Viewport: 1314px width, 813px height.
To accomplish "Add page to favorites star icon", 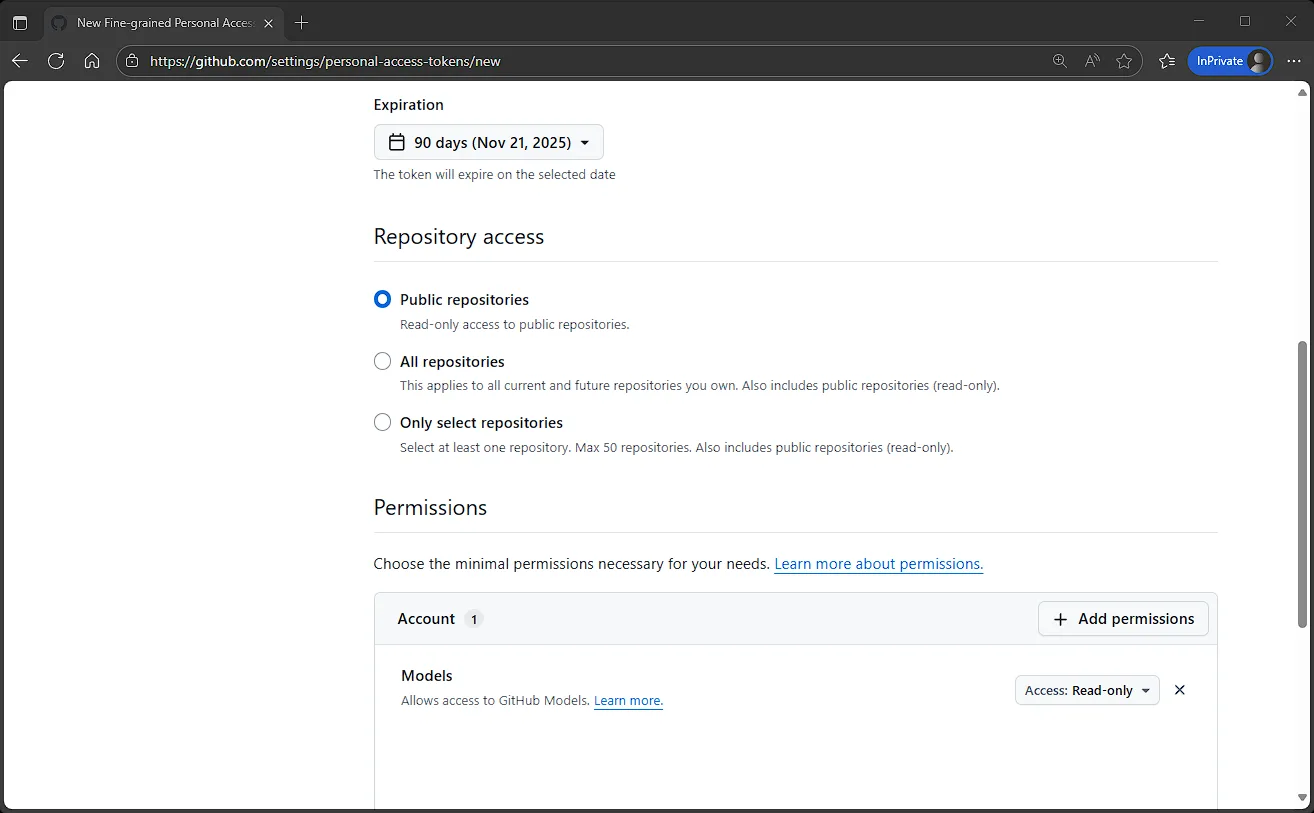I will click(1124, 61).
